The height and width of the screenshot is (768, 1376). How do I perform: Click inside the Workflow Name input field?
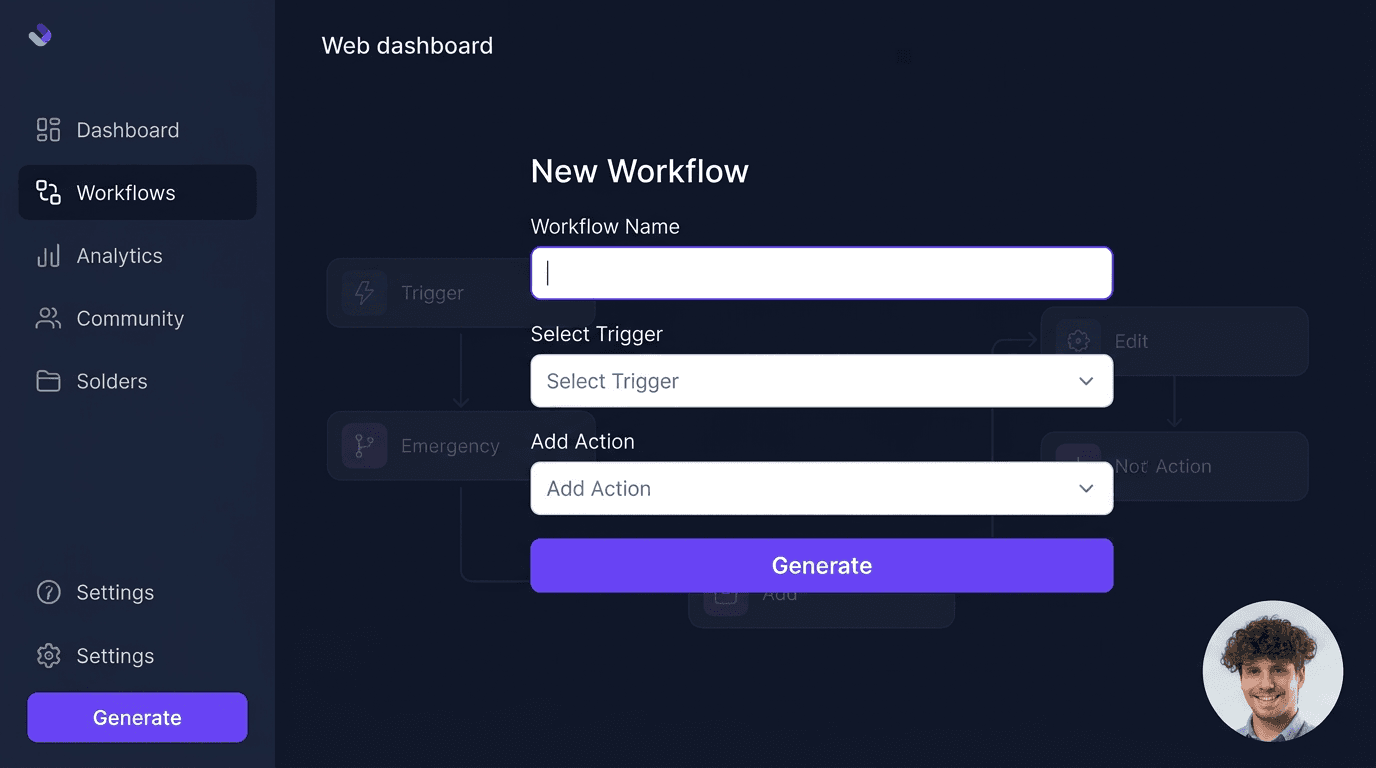(821, 272)
